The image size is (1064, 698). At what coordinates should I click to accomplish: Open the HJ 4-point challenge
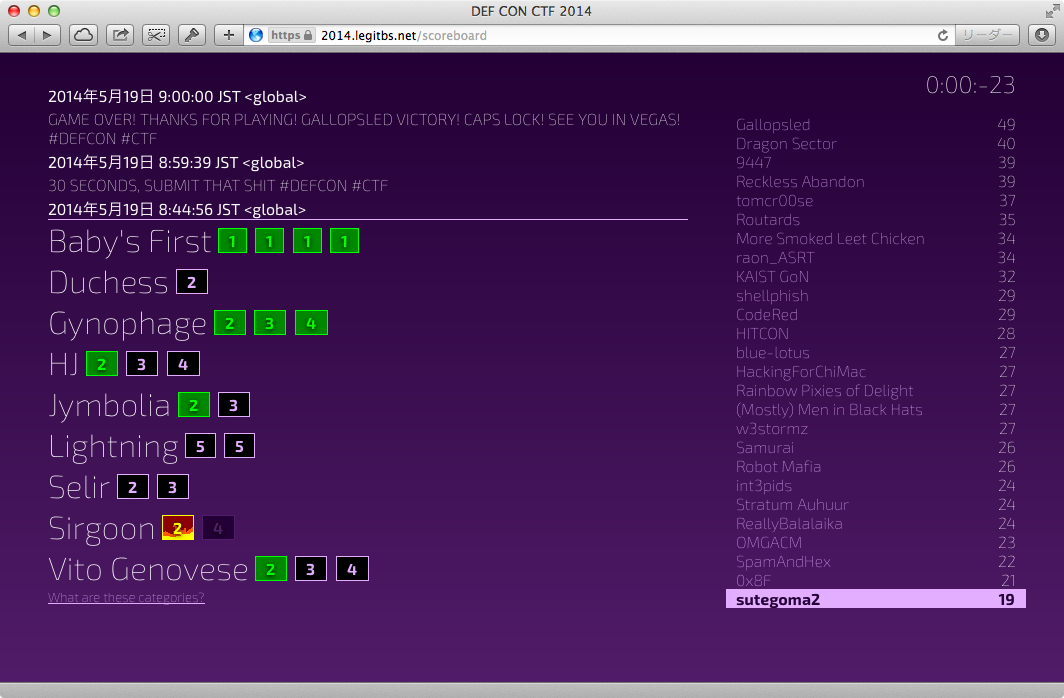[x=183, y=364]
